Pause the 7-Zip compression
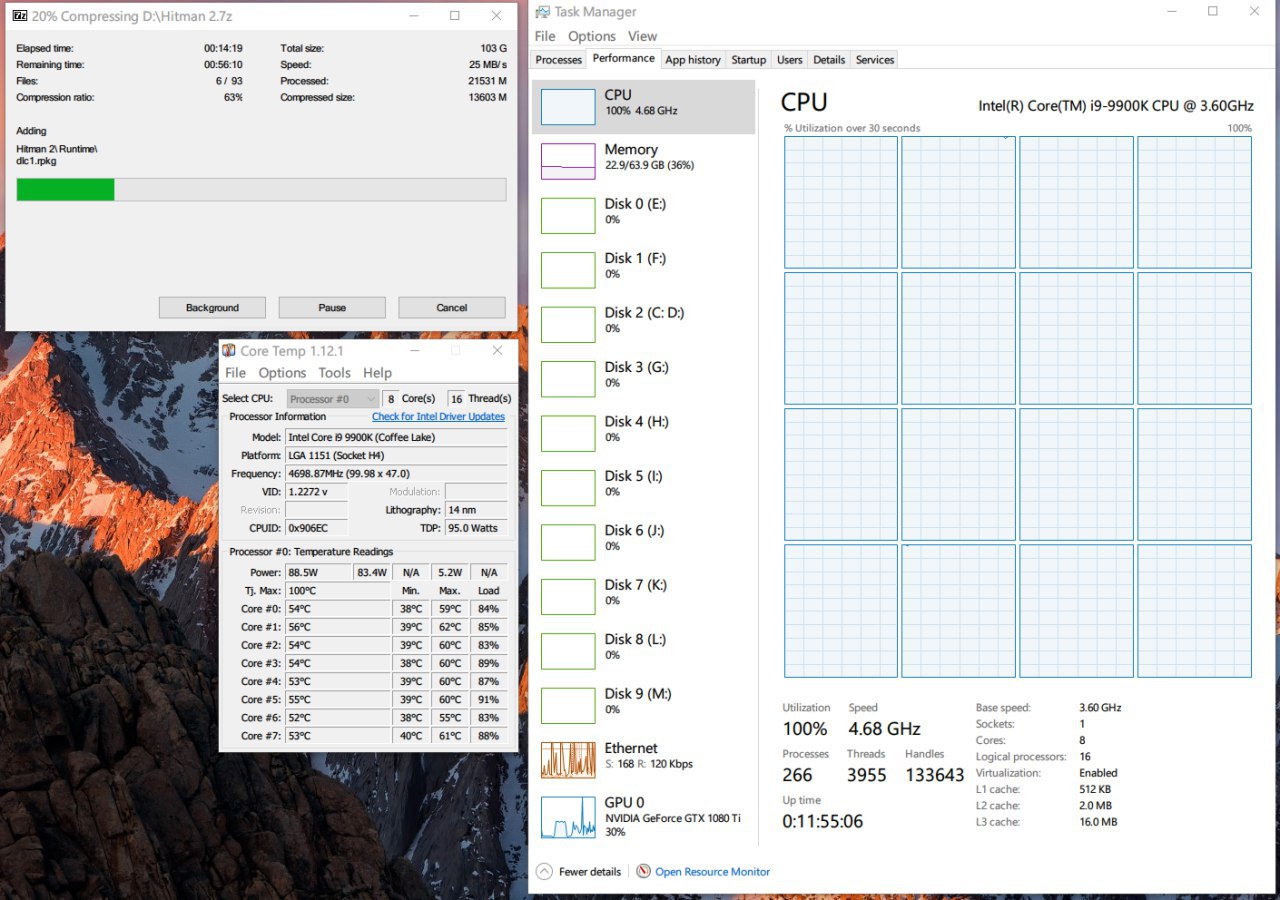 [332, 308]
